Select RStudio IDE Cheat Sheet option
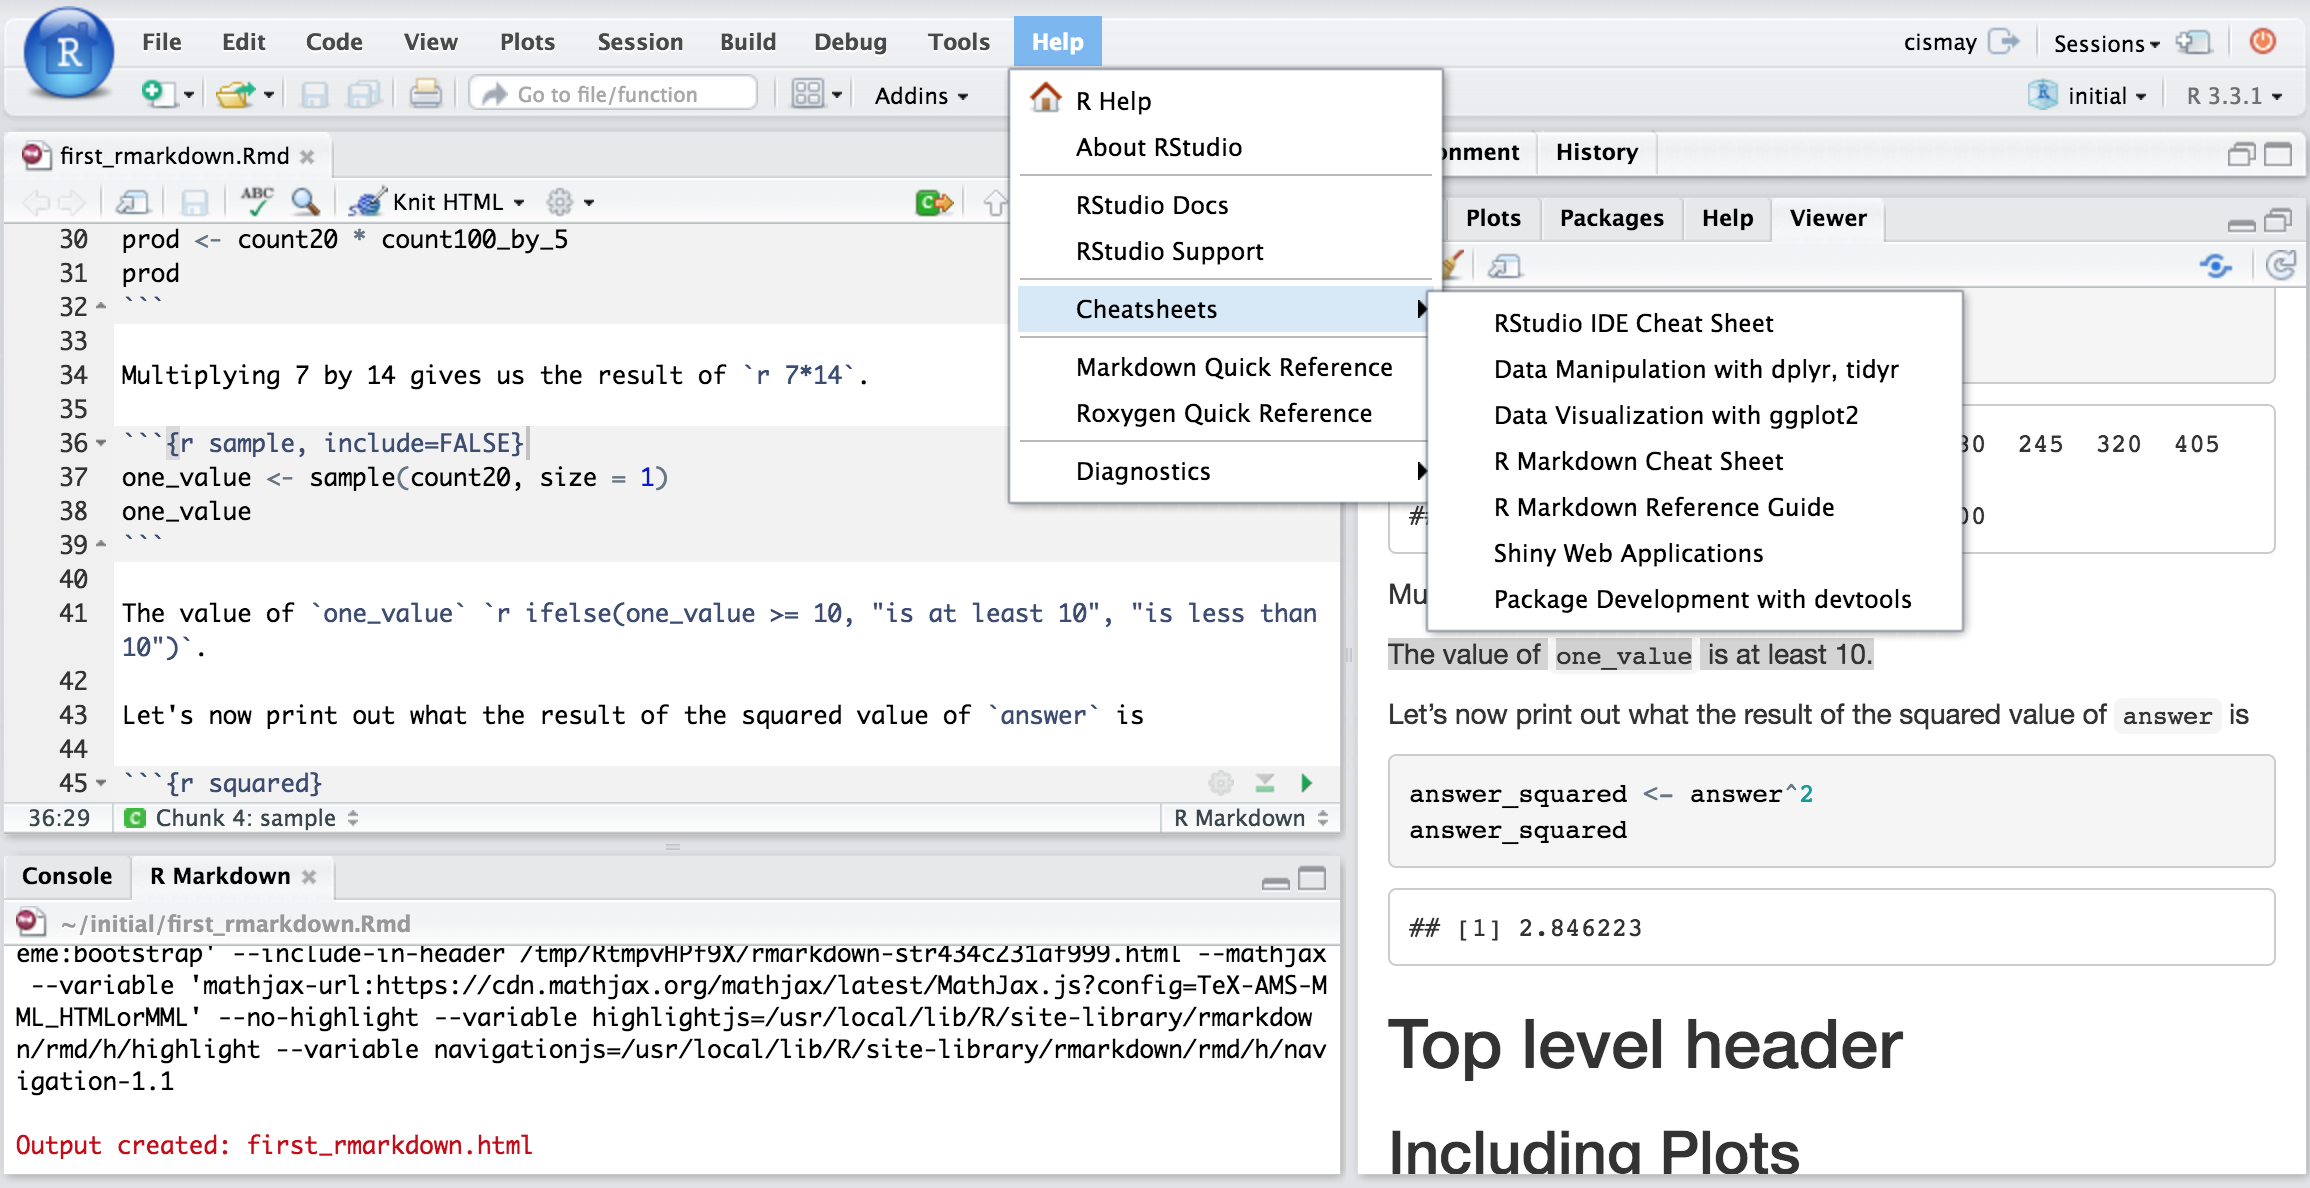Screen dimensions: 2310x1188 point(1633,323)
